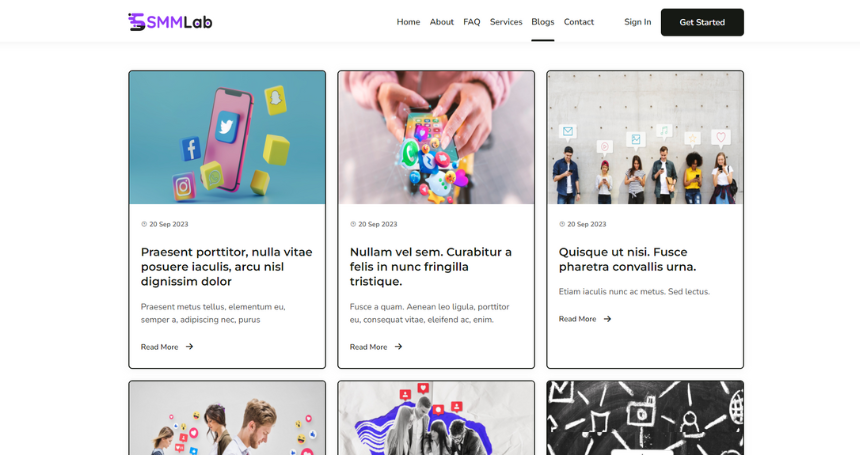Click the Get Started button

tap(702, 22)
